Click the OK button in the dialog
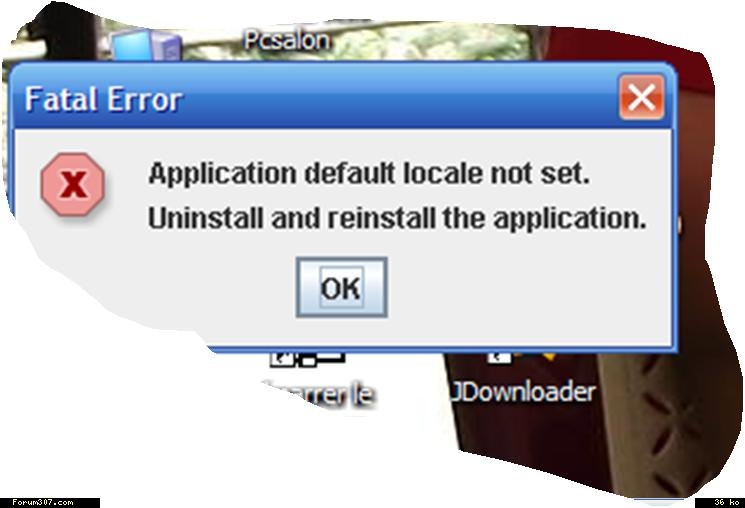This screenshot has width=745, height=508. 342,288
